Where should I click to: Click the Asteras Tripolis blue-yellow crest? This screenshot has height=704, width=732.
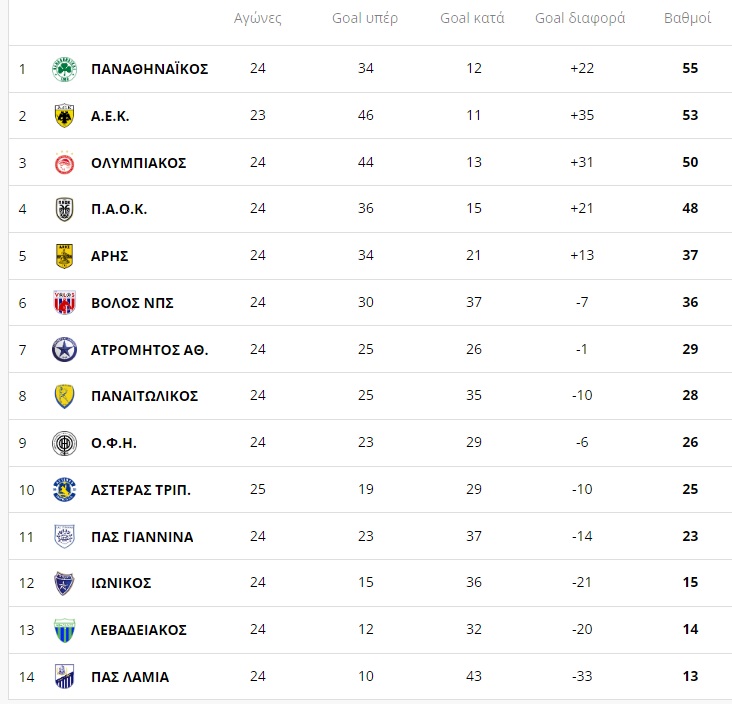64,490
